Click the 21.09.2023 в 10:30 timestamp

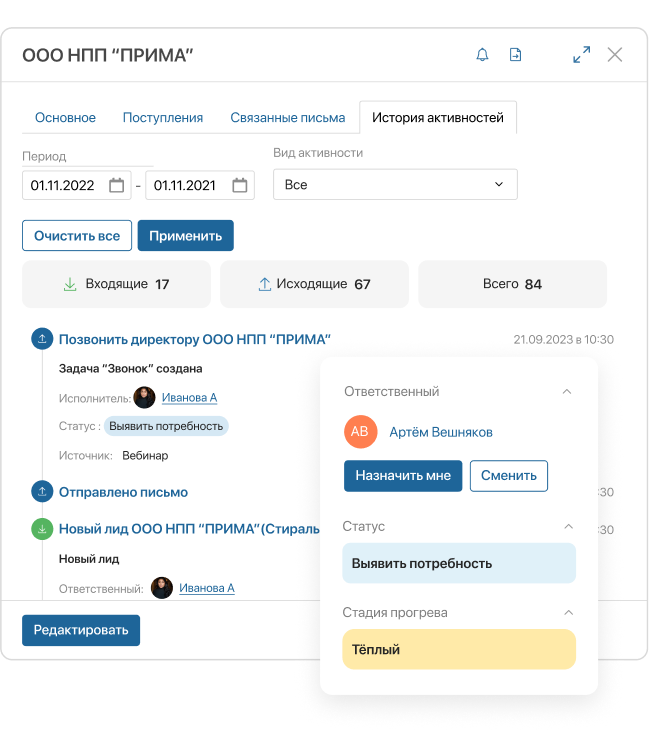pos(564,339)
